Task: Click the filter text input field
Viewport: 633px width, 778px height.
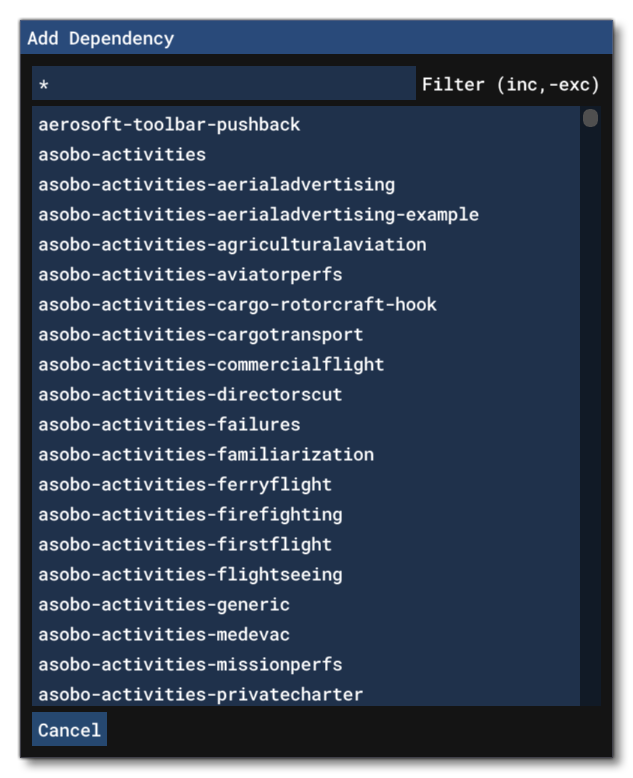Action: point(223,84)
